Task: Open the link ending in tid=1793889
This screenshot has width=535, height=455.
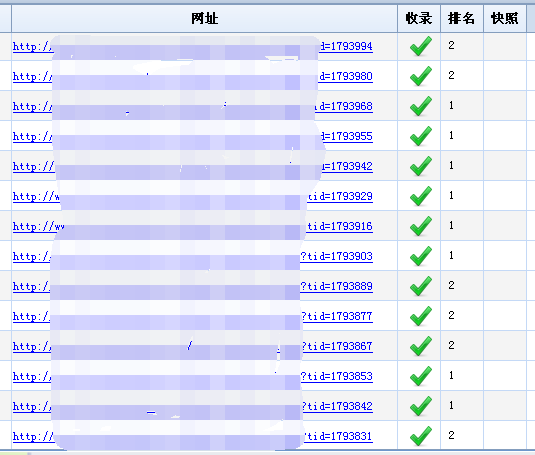Action: (193, 287)
